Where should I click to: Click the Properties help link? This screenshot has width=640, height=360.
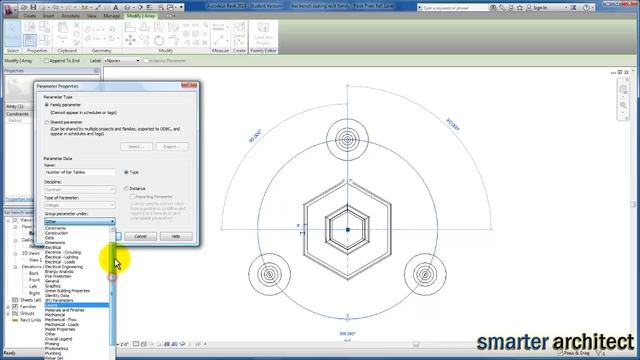pyautogui.click(x=19, y=199)
